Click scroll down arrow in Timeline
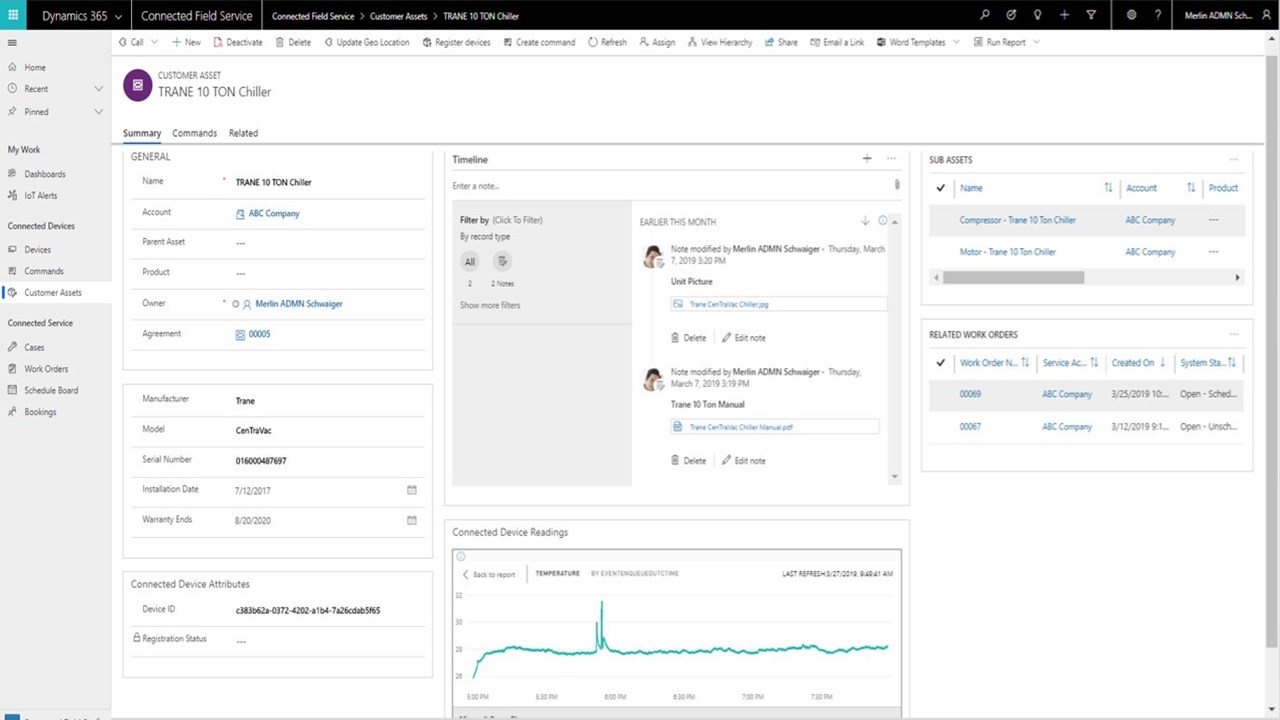 (895, 477)
